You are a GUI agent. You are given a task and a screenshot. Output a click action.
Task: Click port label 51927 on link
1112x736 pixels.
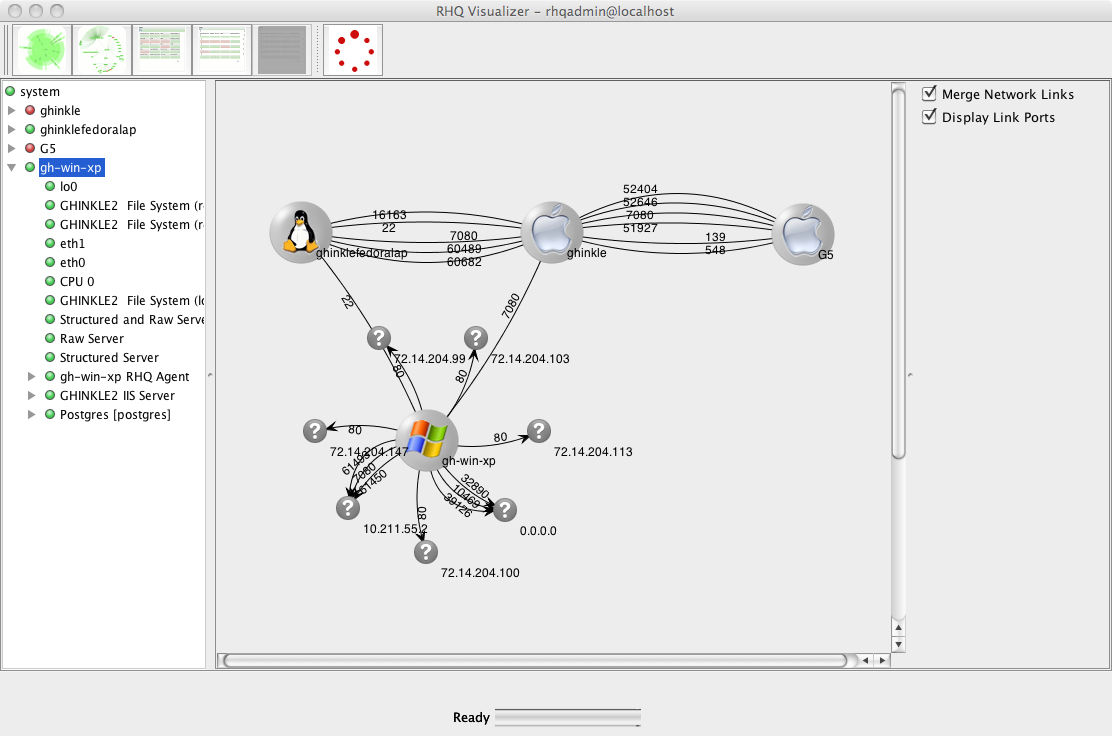640,228
